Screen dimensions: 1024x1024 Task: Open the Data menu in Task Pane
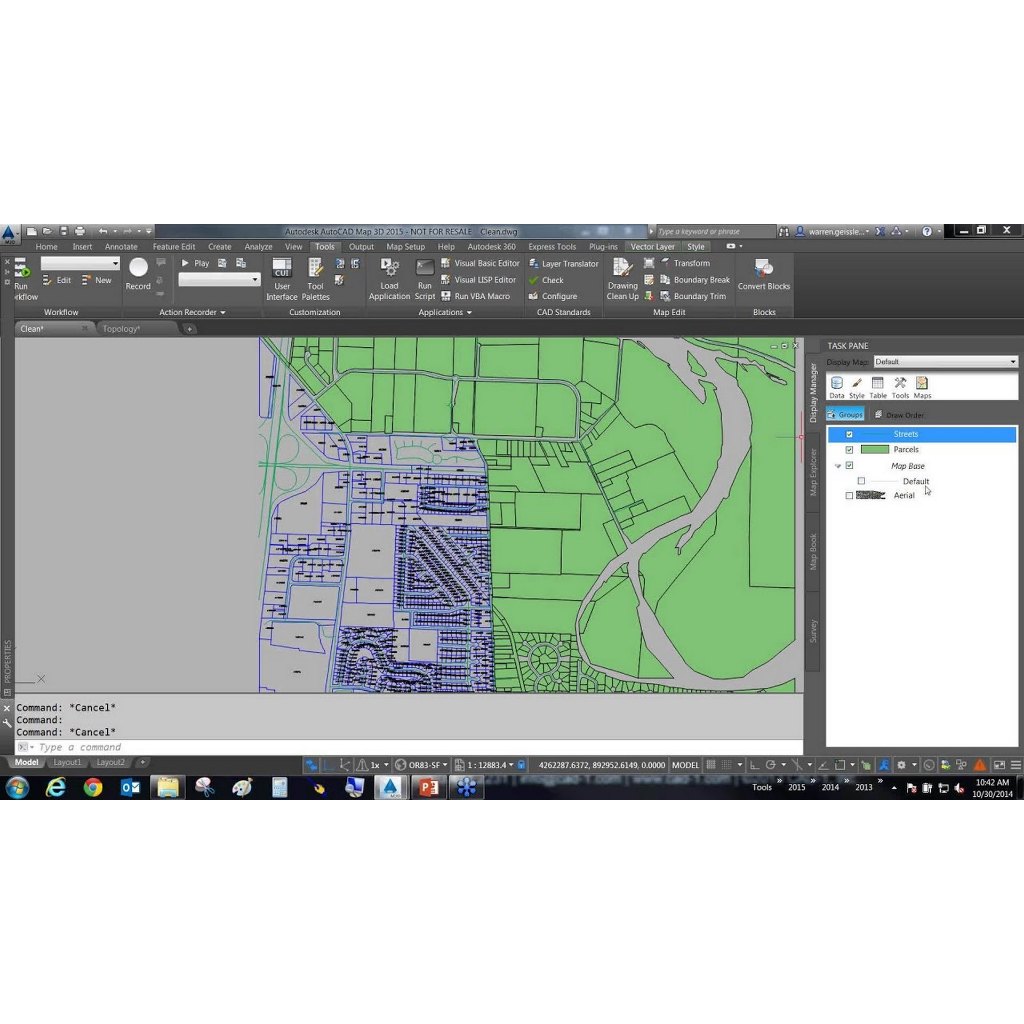(837, 387)
